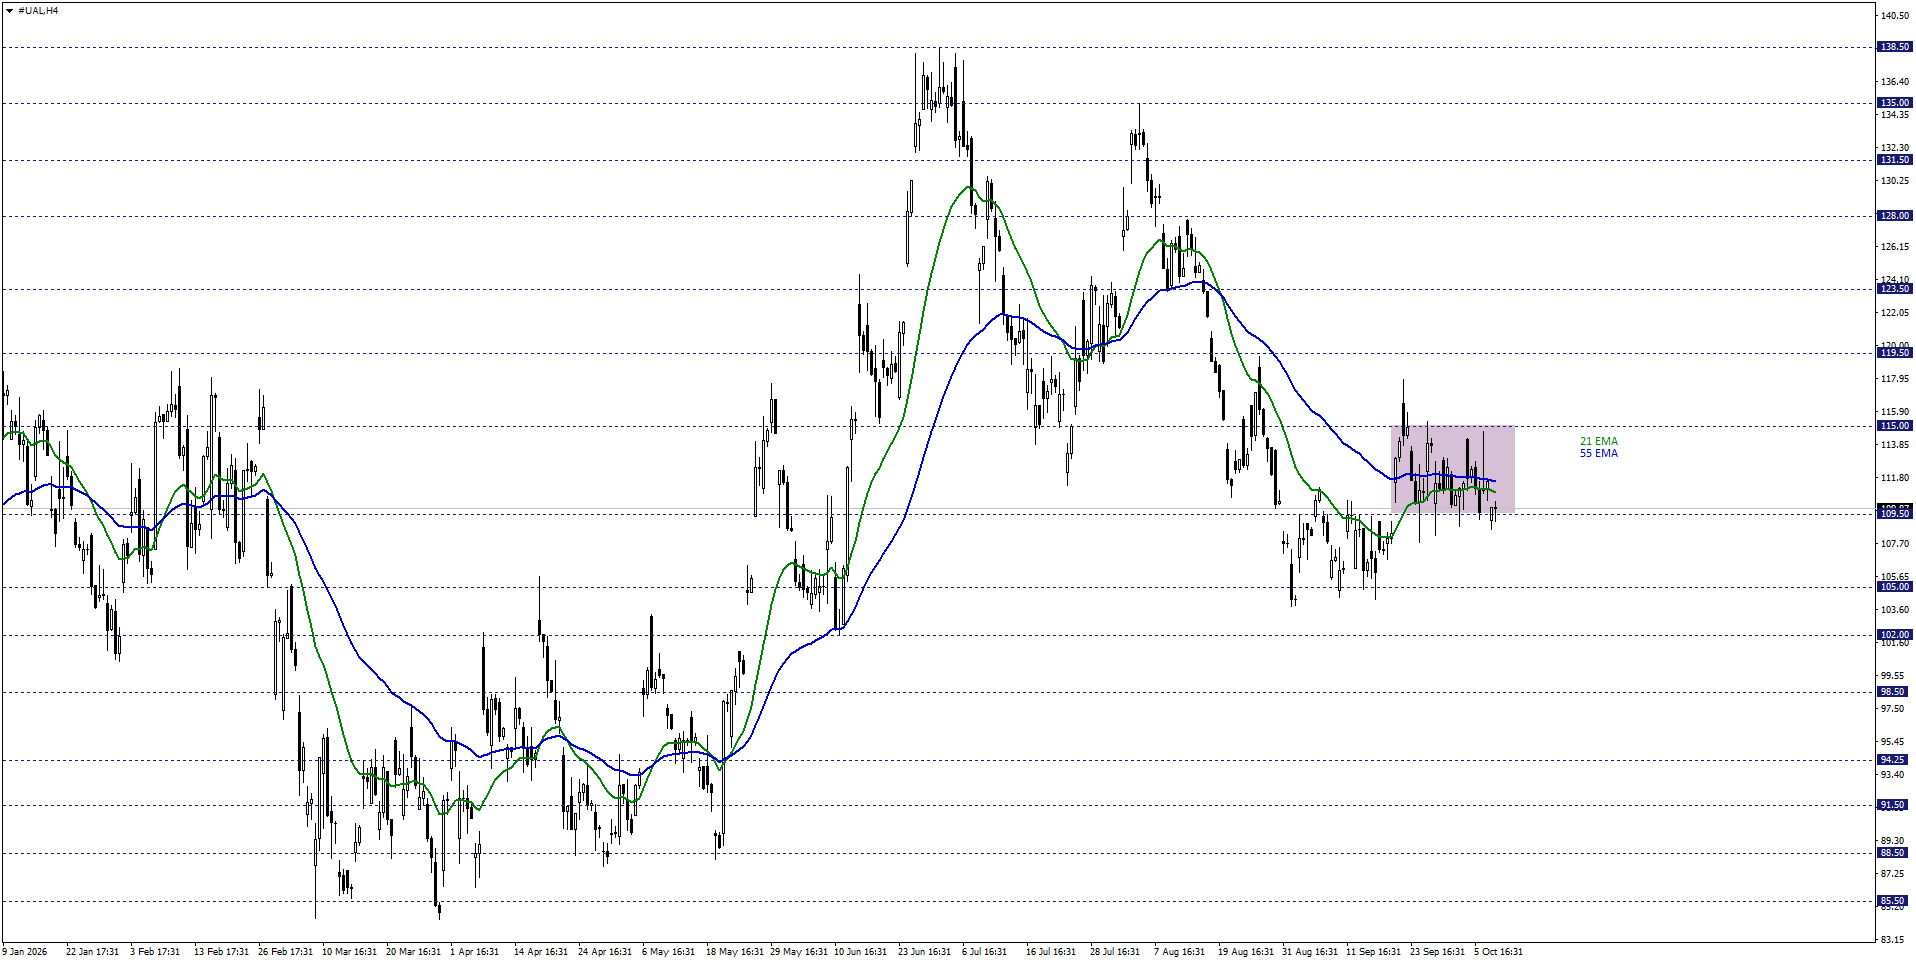Screen dimensions: 1916x963
Task: Select the 23 Jun 16:31 time label
Action: point(925,952)
